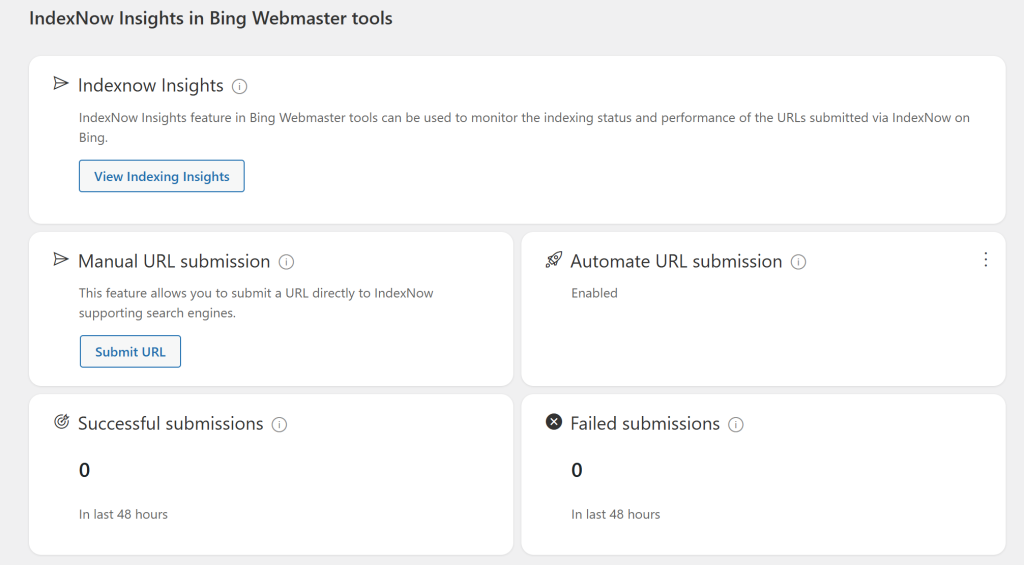Click 'In last 48 hours' under Successful submissions
This screenshot has height=565, width=1024.
123,514
